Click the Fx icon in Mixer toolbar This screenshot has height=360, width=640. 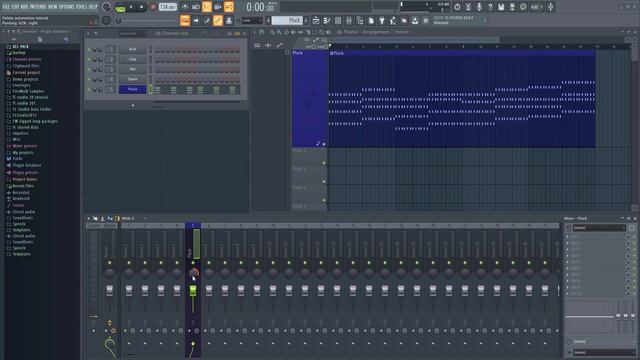click(110, 218)
